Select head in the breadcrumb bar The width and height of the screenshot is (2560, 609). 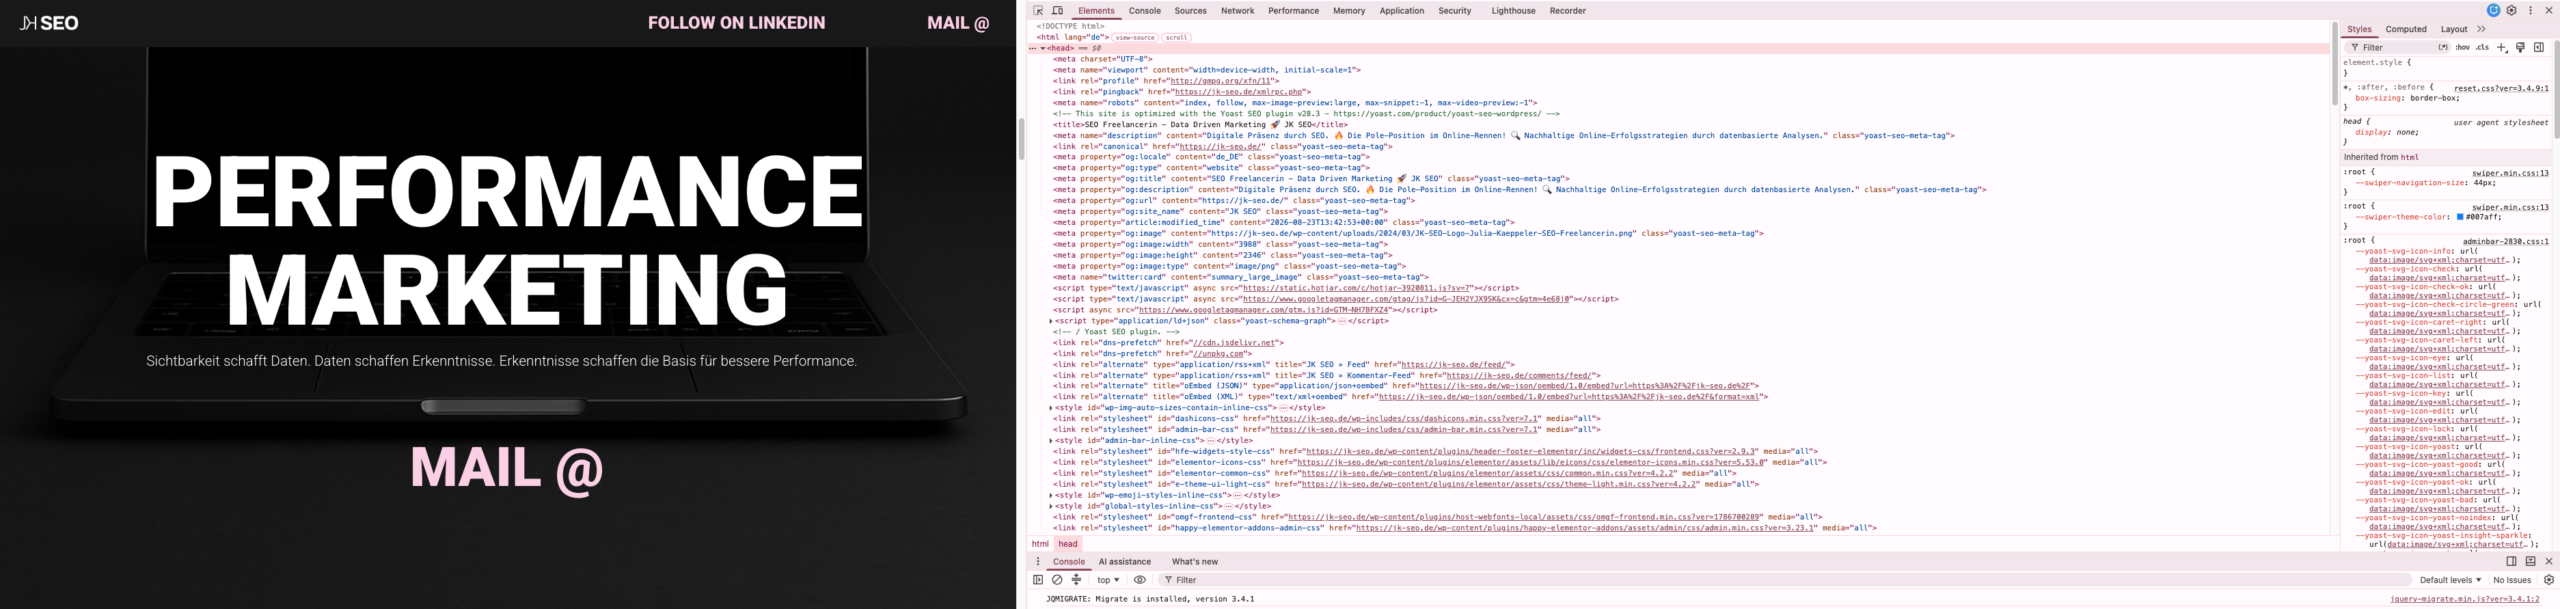point(1068,544)
